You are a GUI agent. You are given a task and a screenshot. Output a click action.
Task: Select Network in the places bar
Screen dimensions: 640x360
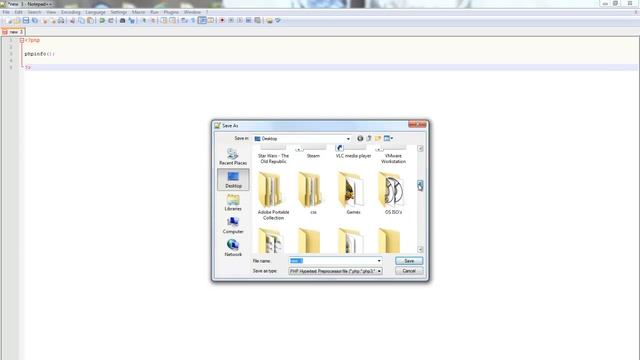tap(233, 248)
